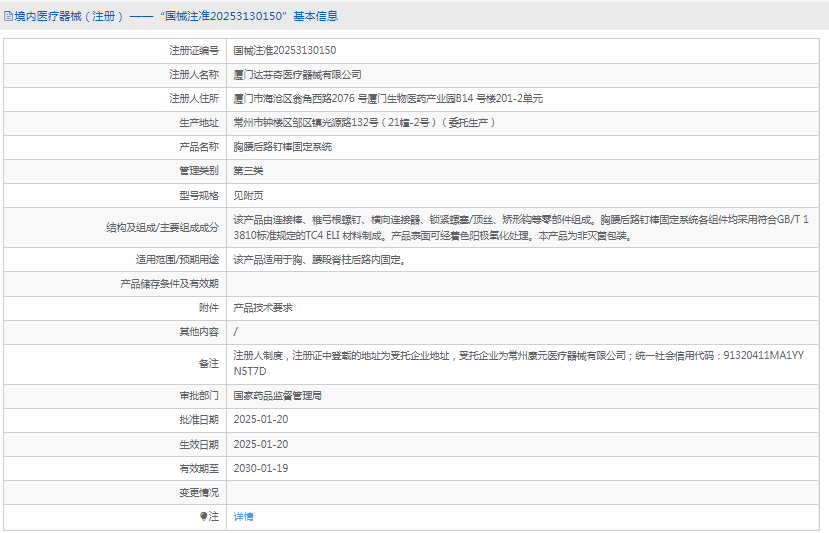Click the 备注 label

(209, 363)
